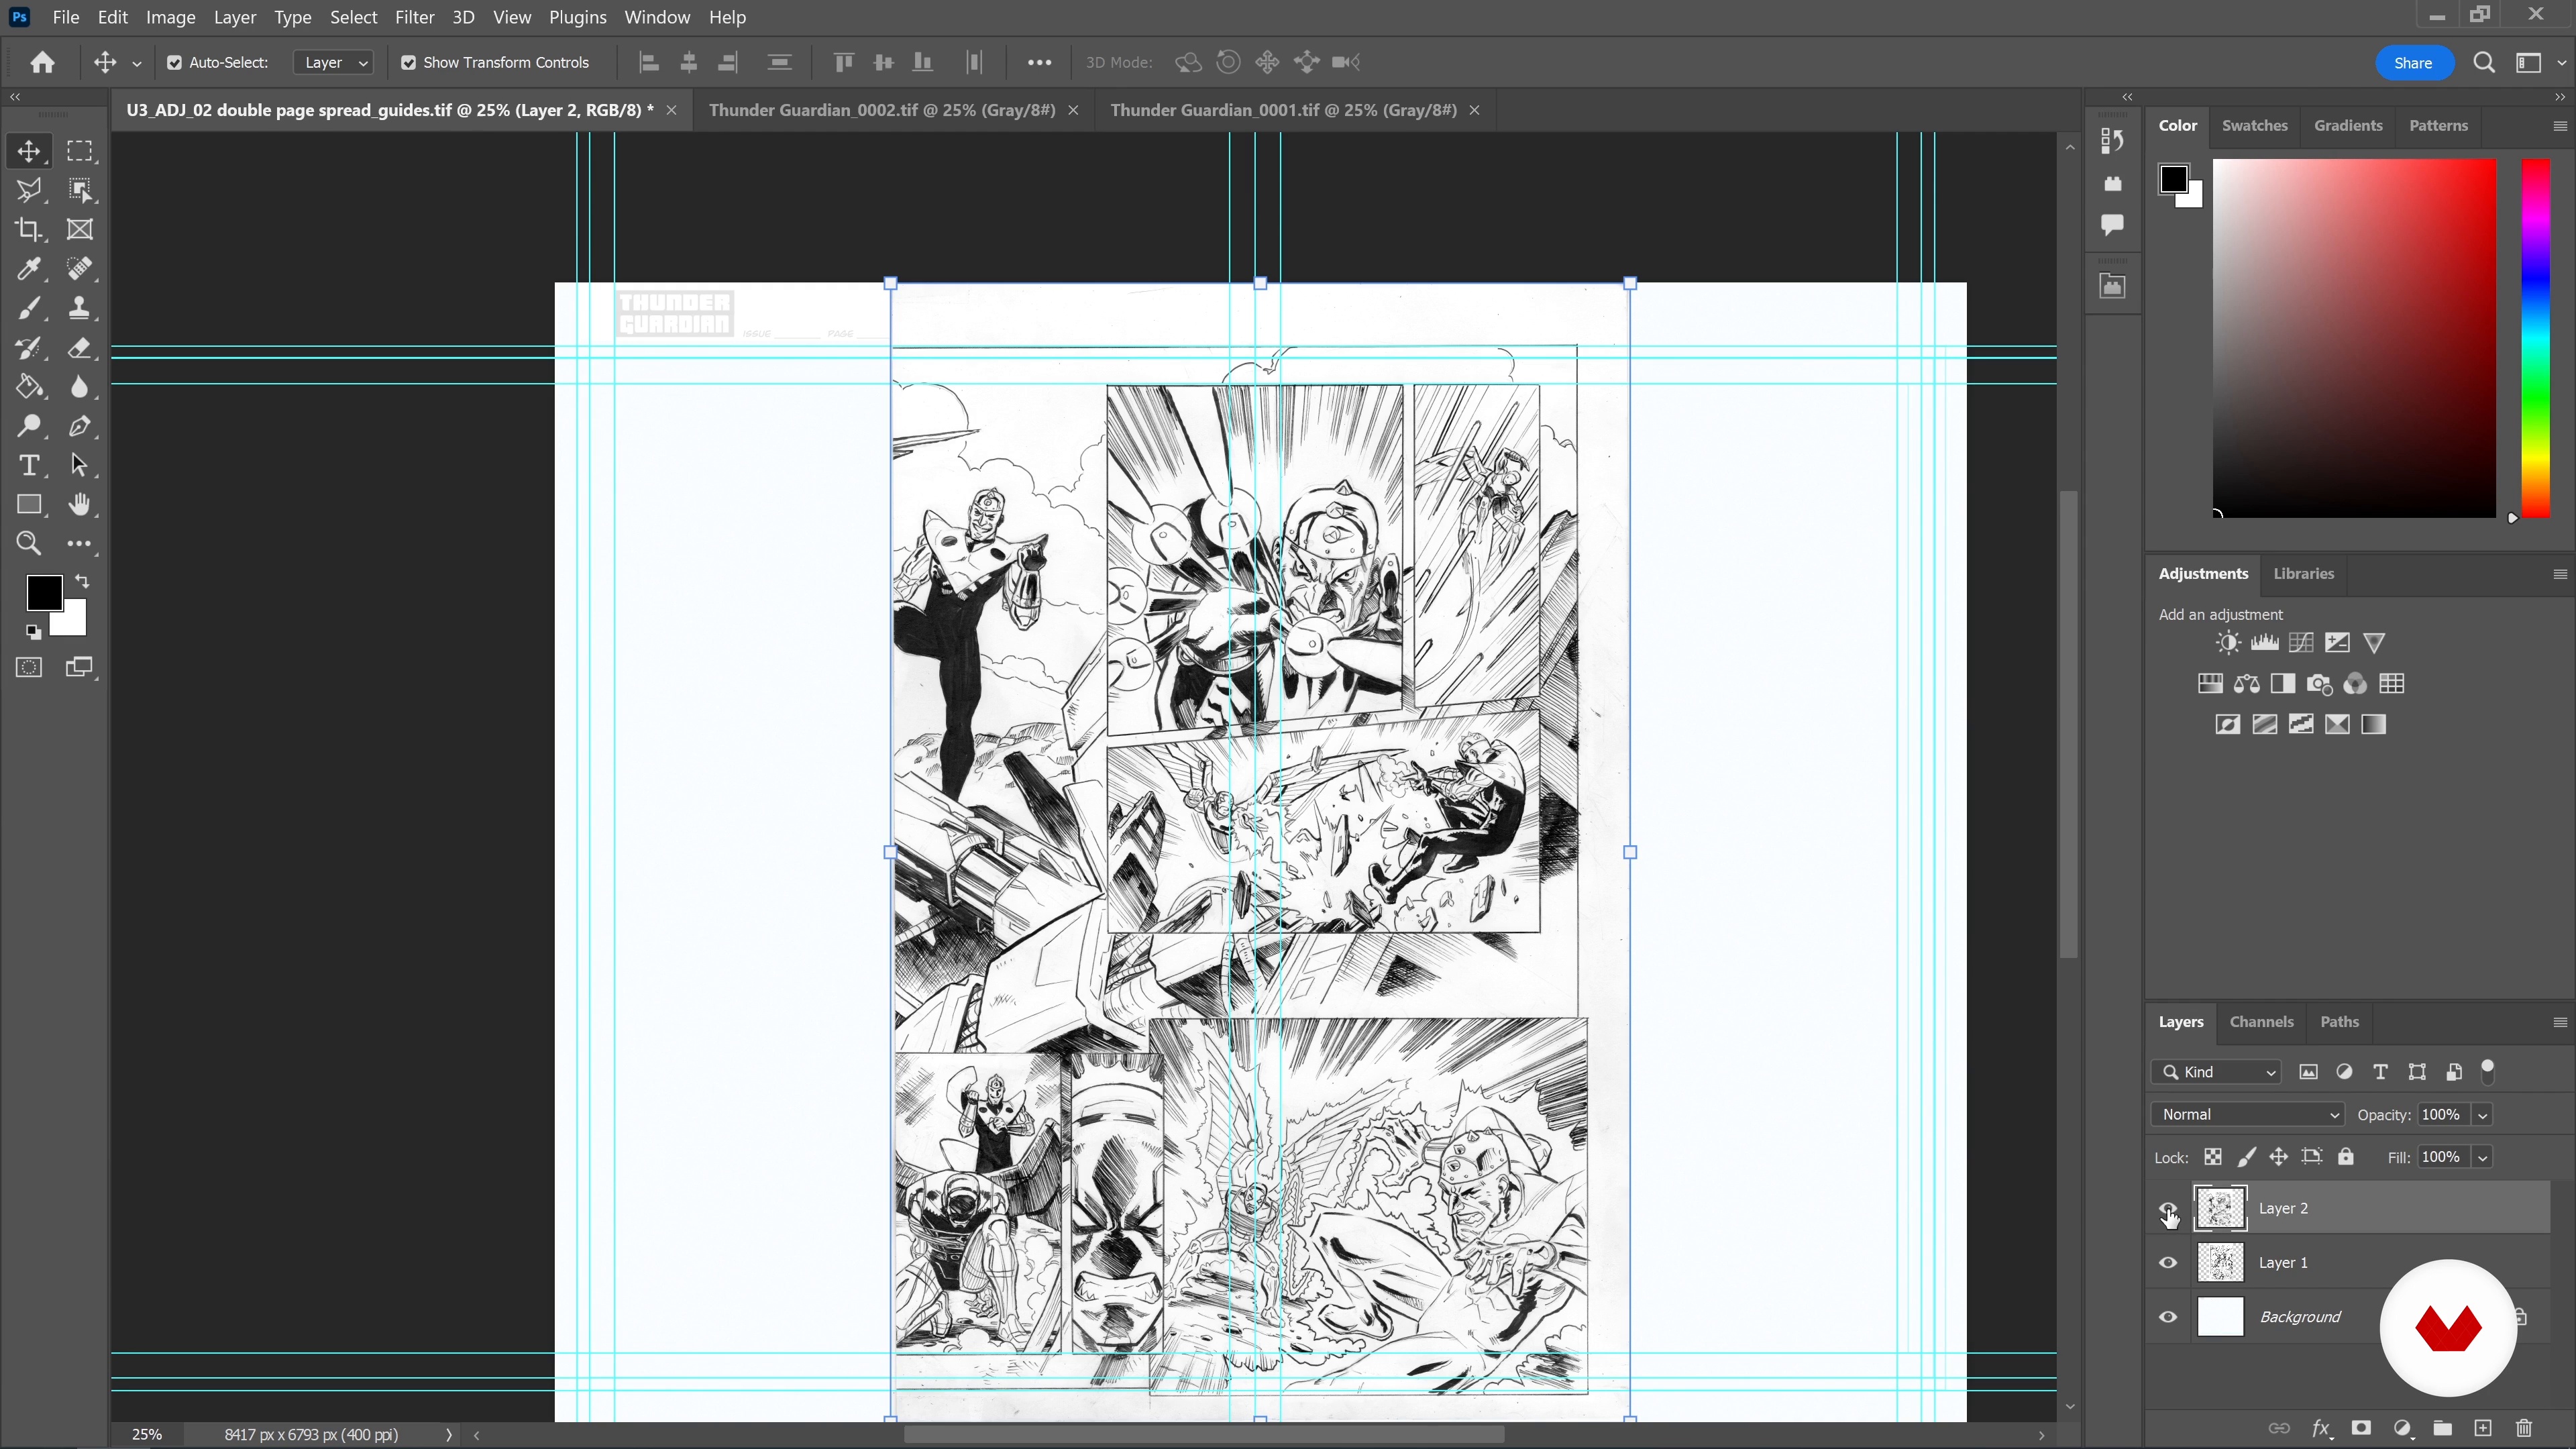Click the Search magnifier in options bar
This screenshot has height=1449, width=2576.
[x=2483, y=62]
